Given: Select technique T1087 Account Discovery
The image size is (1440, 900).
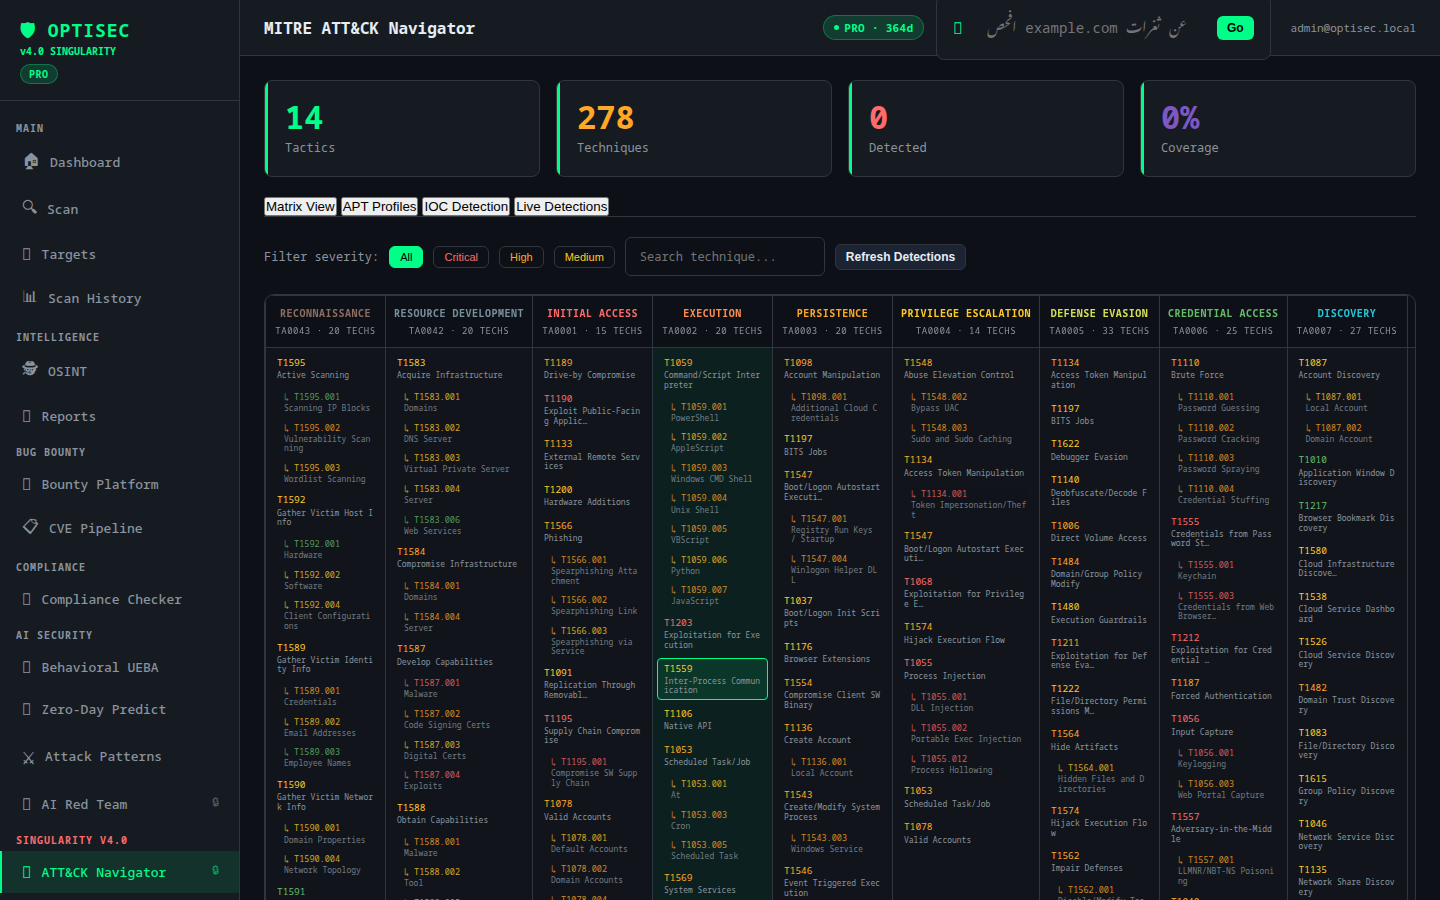Looking at the screenshot, I should (x=1347, y=369).
